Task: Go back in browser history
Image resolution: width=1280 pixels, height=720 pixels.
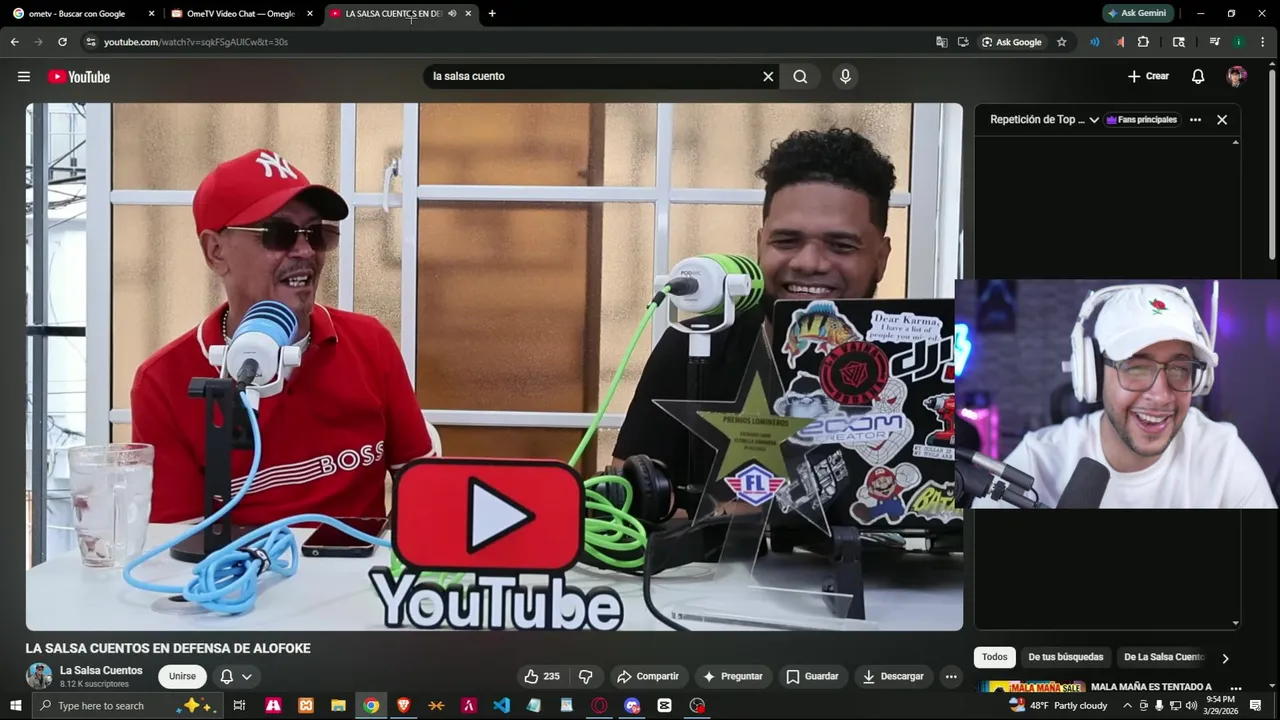Action: (x=14, y=42)
